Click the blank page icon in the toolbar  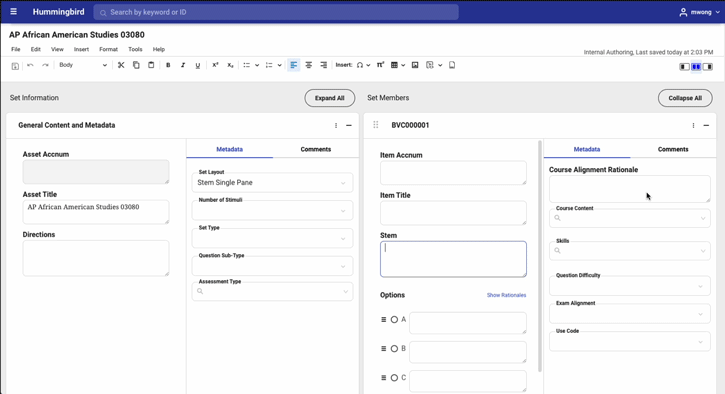pos(452,65)
